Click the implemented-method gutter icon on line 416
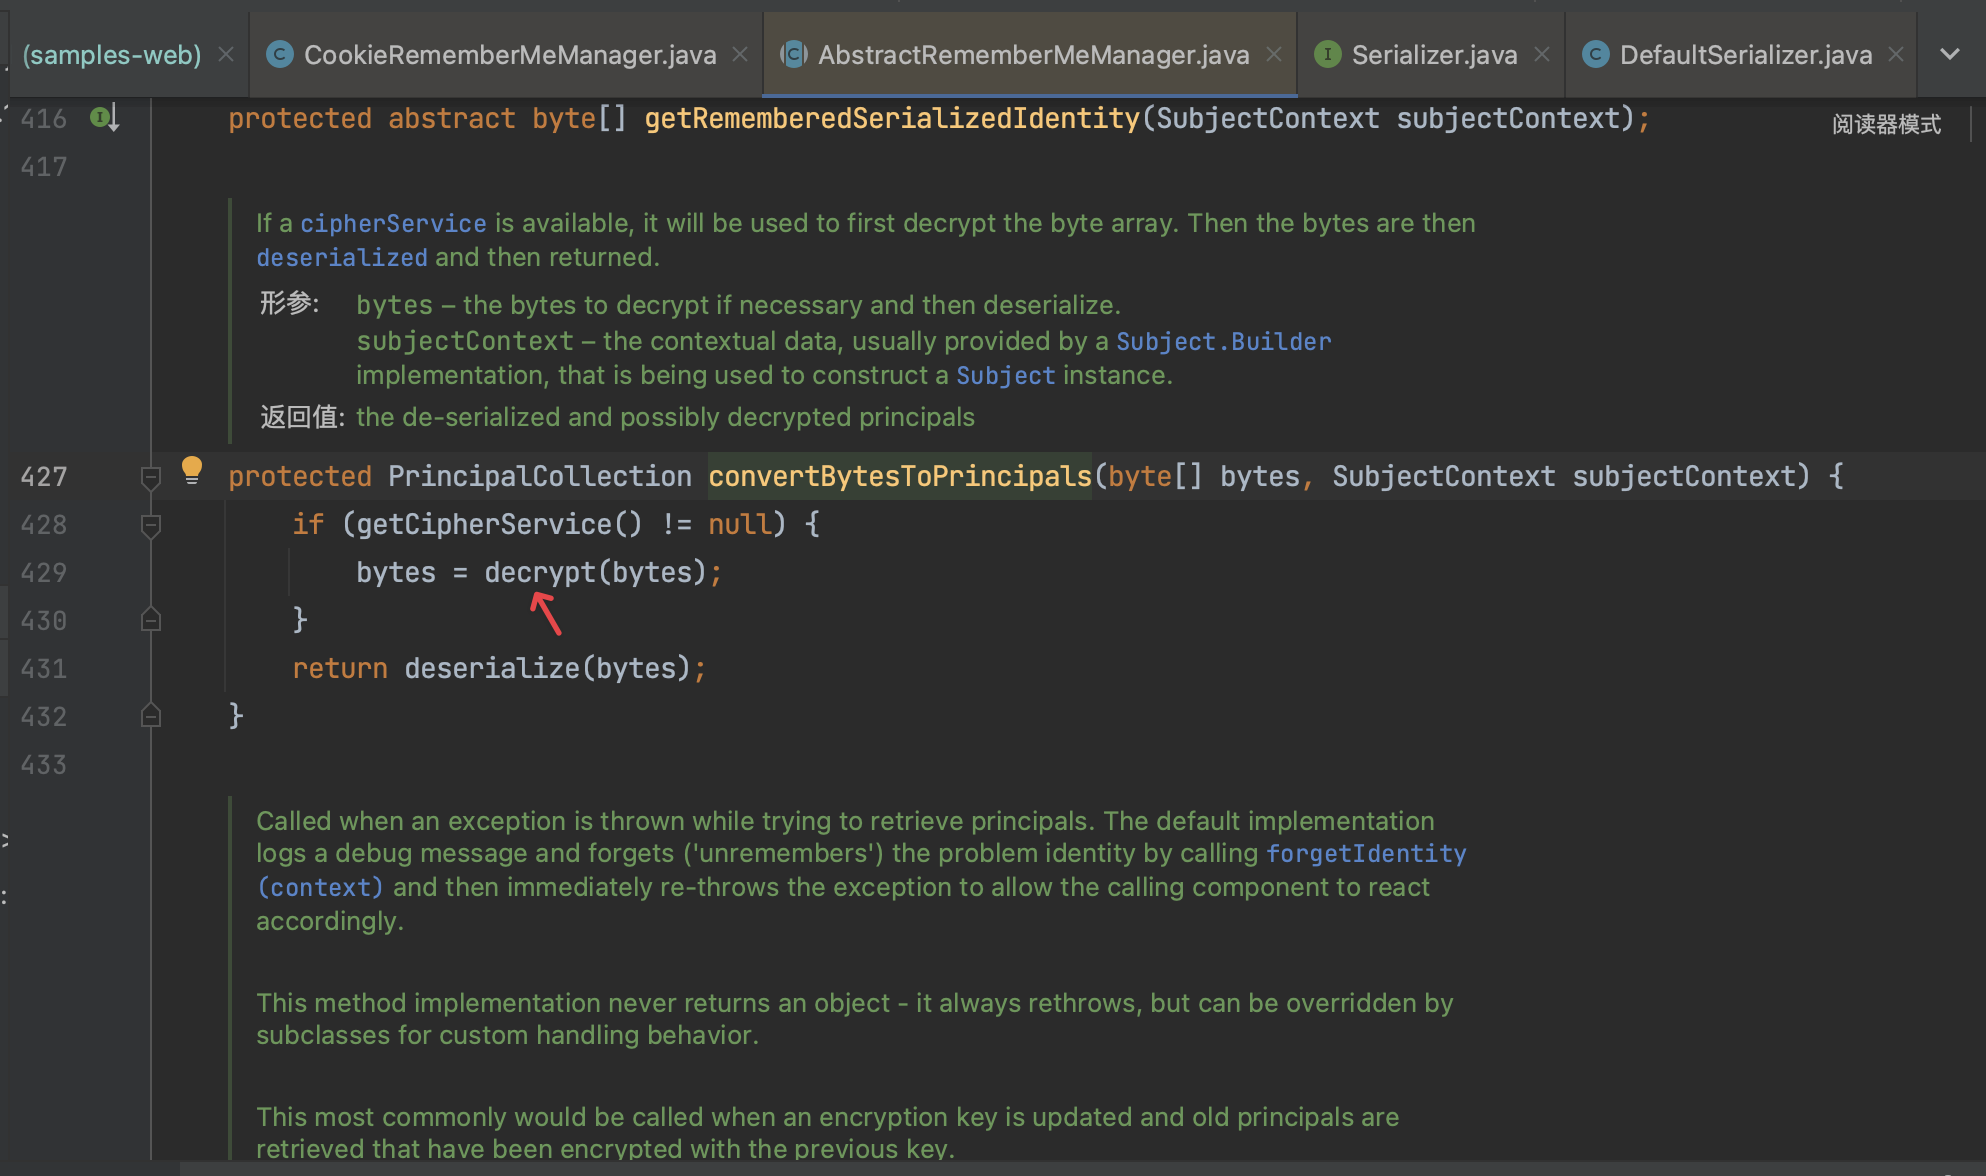Screen dimensions: 1986x1176 [x=104, y=118]
